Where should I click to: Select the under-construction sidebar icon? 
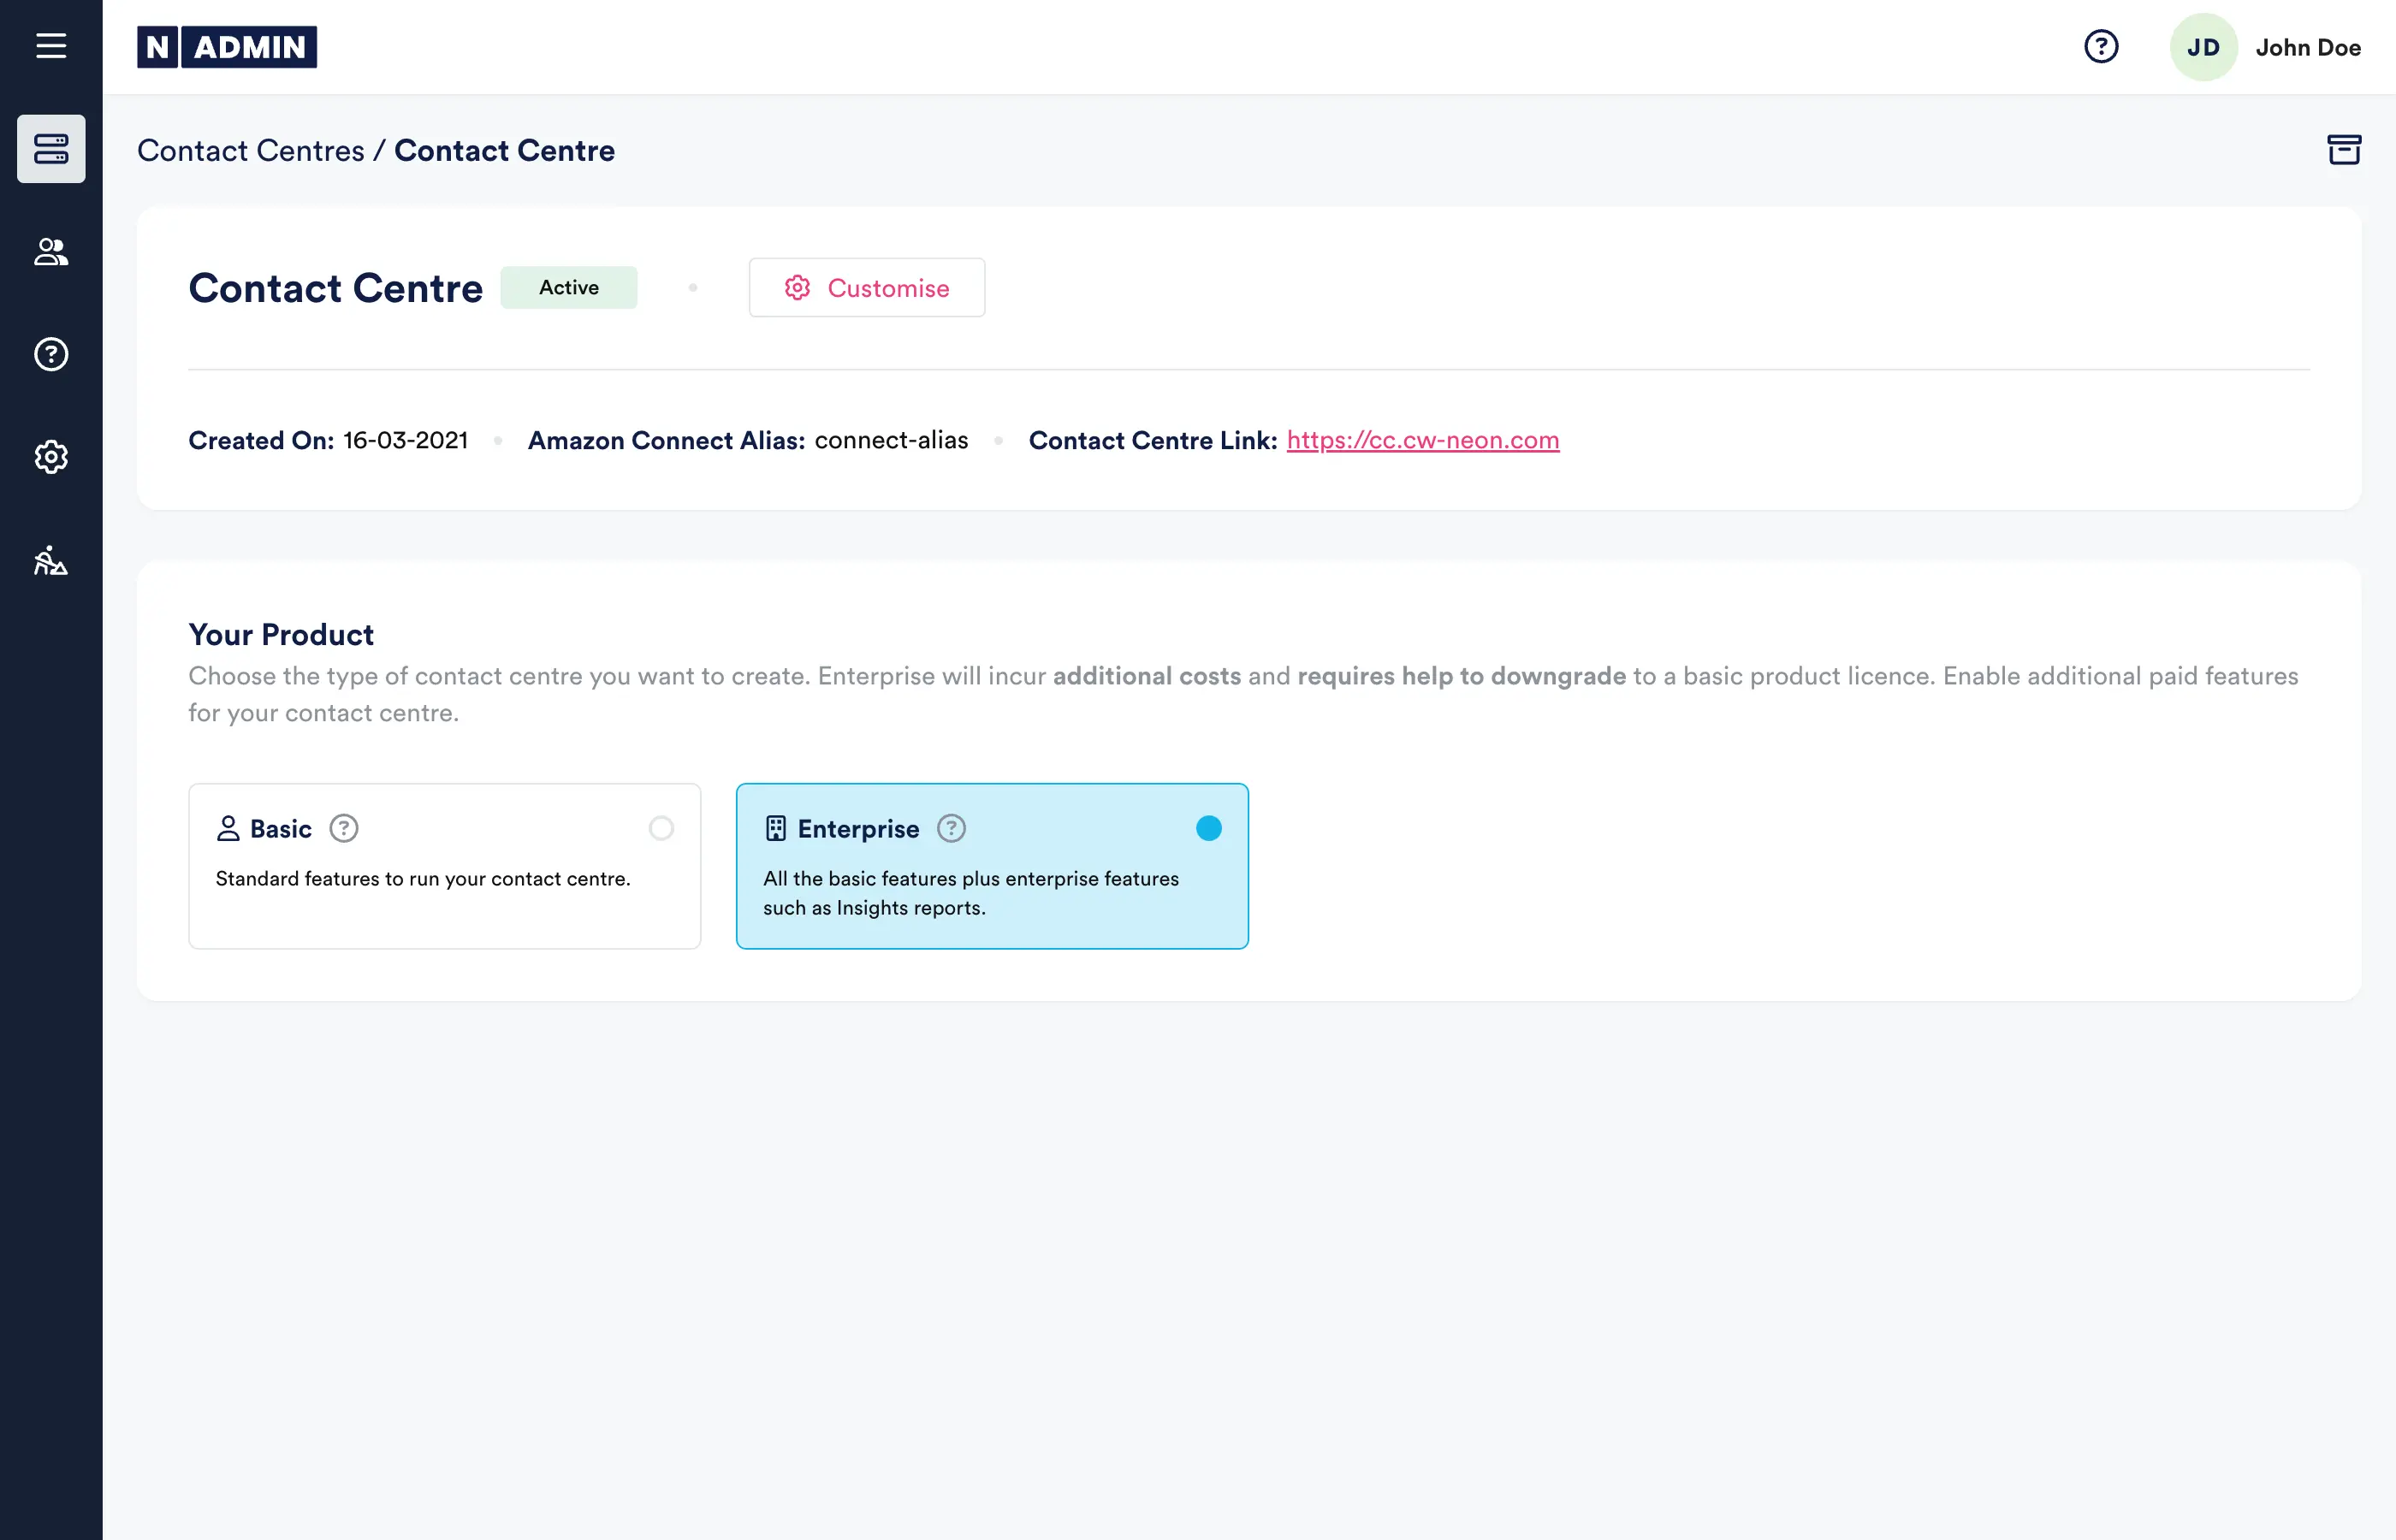pyautogui.click(x=51, y=561)
